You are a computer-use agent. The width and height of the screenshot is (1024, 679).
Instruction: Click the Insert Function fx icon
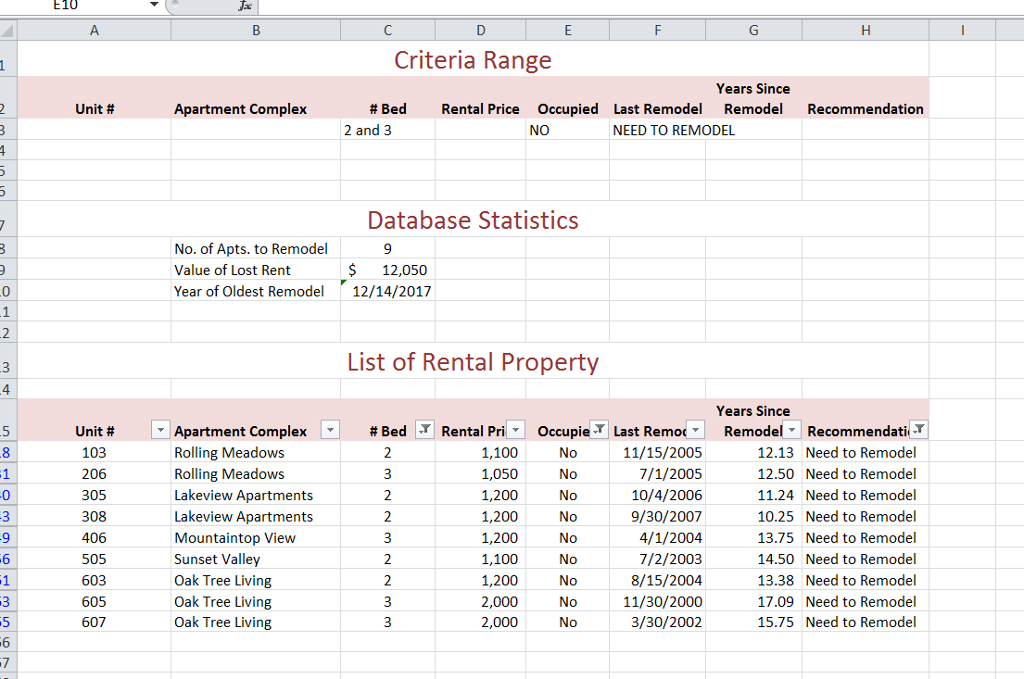(246, 5)
